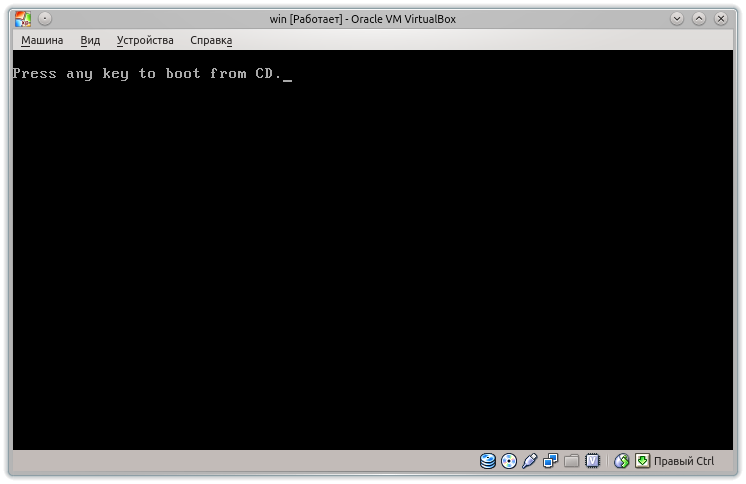Maximize the VirtualBox window

[698, 19]
